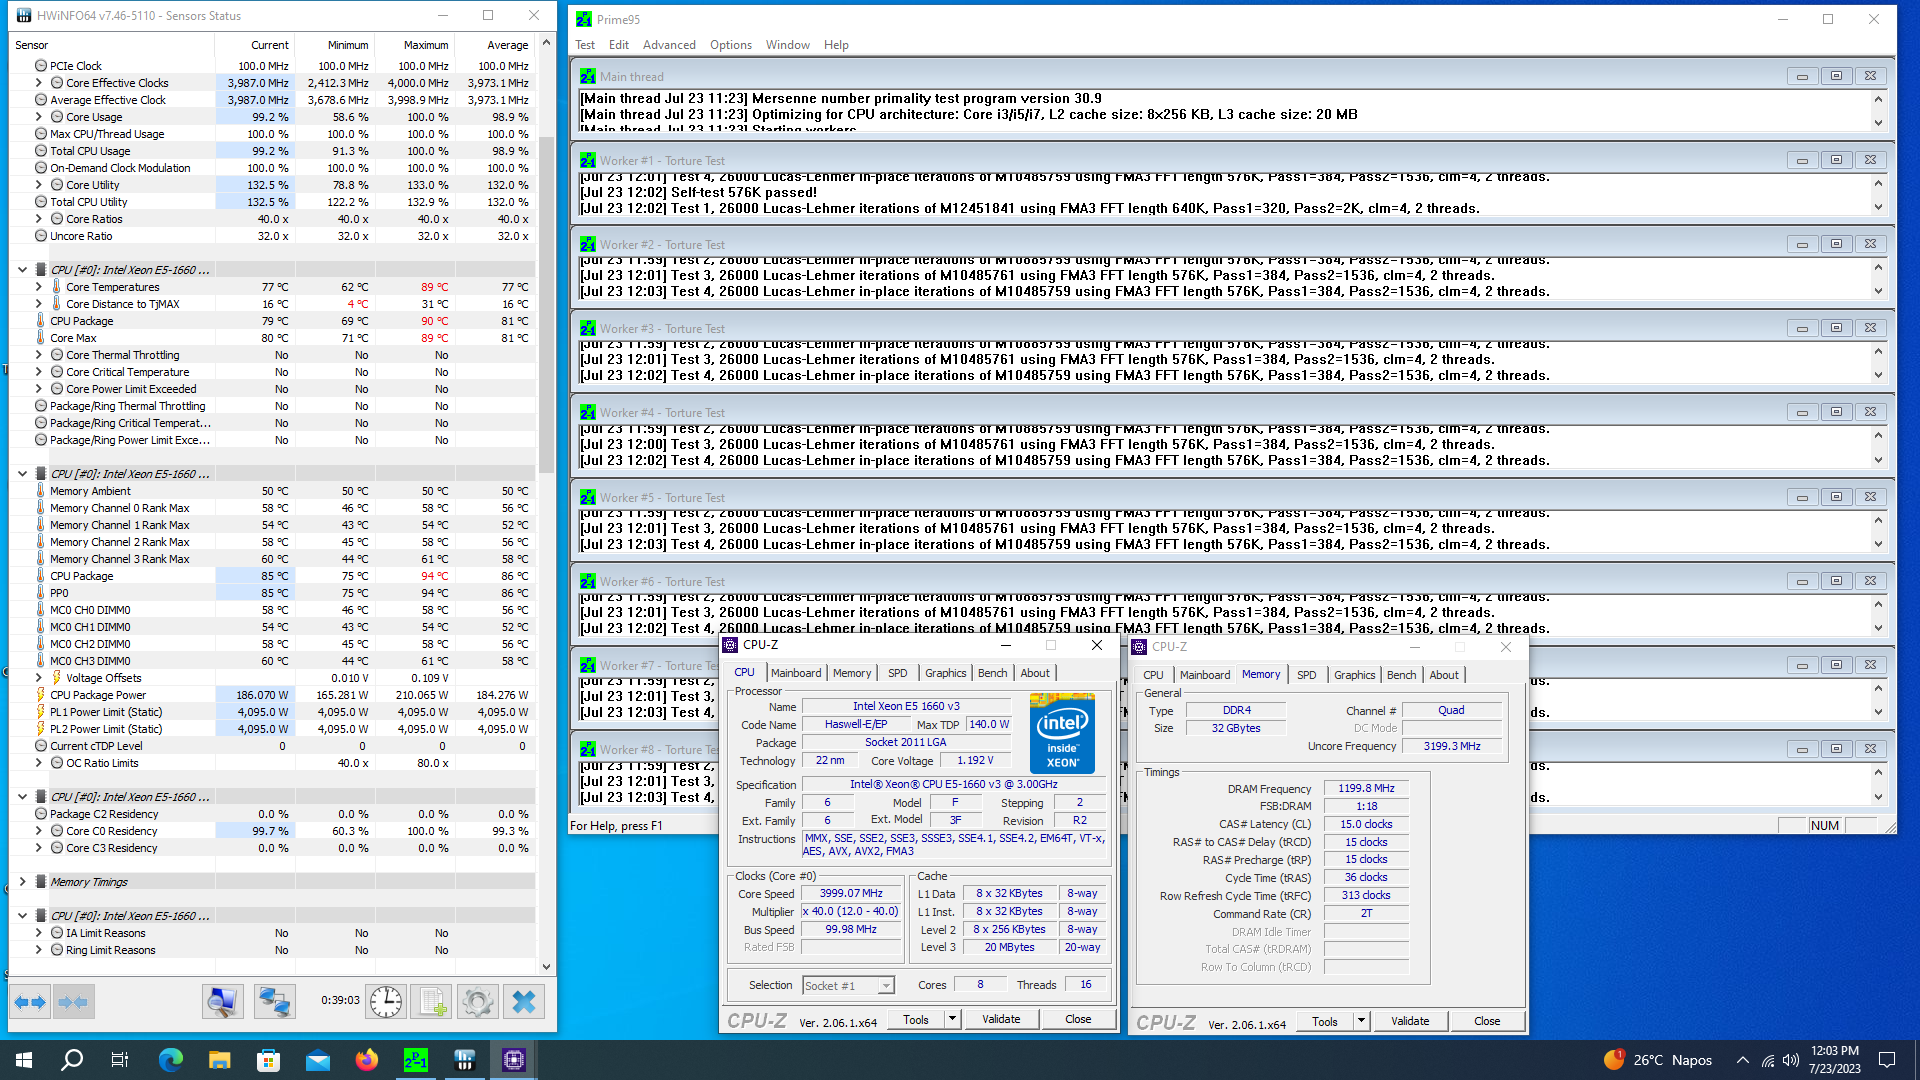Click Prime95 Main thread window icon
The image size is (1920, 1080).
[x=587, y=77]
